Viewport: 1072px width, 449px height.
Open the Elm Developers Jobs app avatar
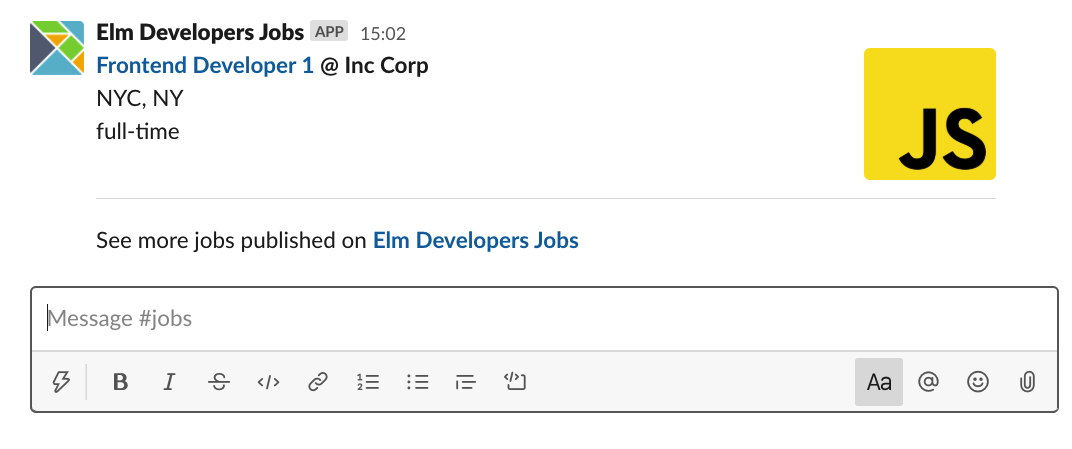point(57,48)
